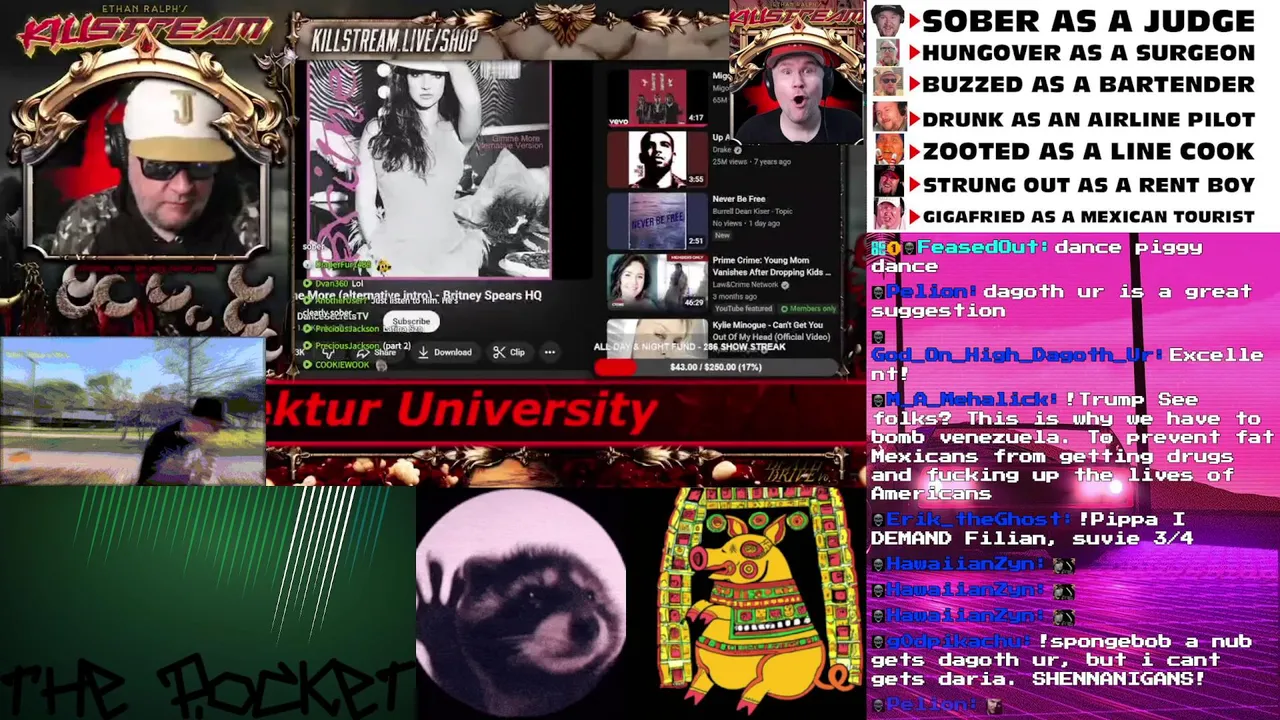Click the 'BUZZED AS A BARTENDER' row

click(x=1066, y=84)
